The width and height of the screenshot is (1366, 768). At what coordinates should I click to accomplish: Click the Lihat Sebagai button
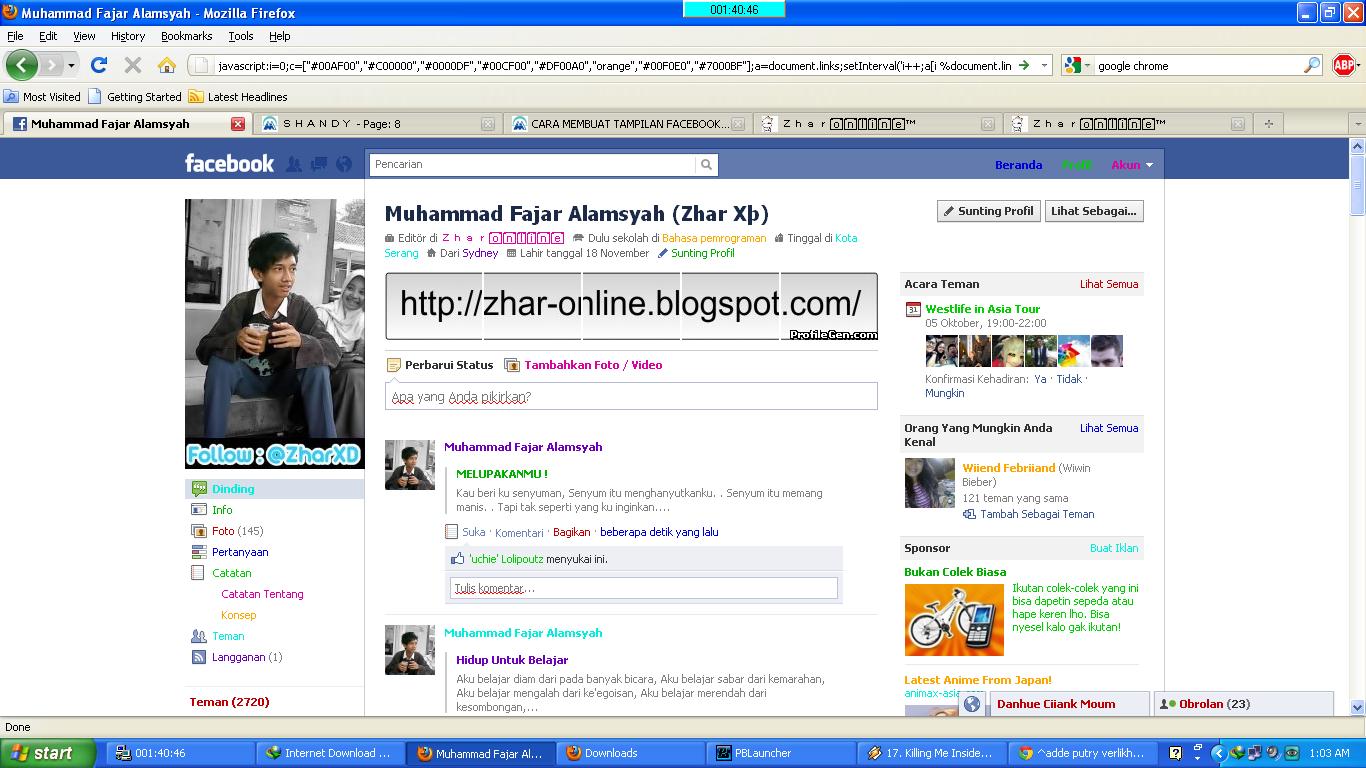tap(1094, 211)
